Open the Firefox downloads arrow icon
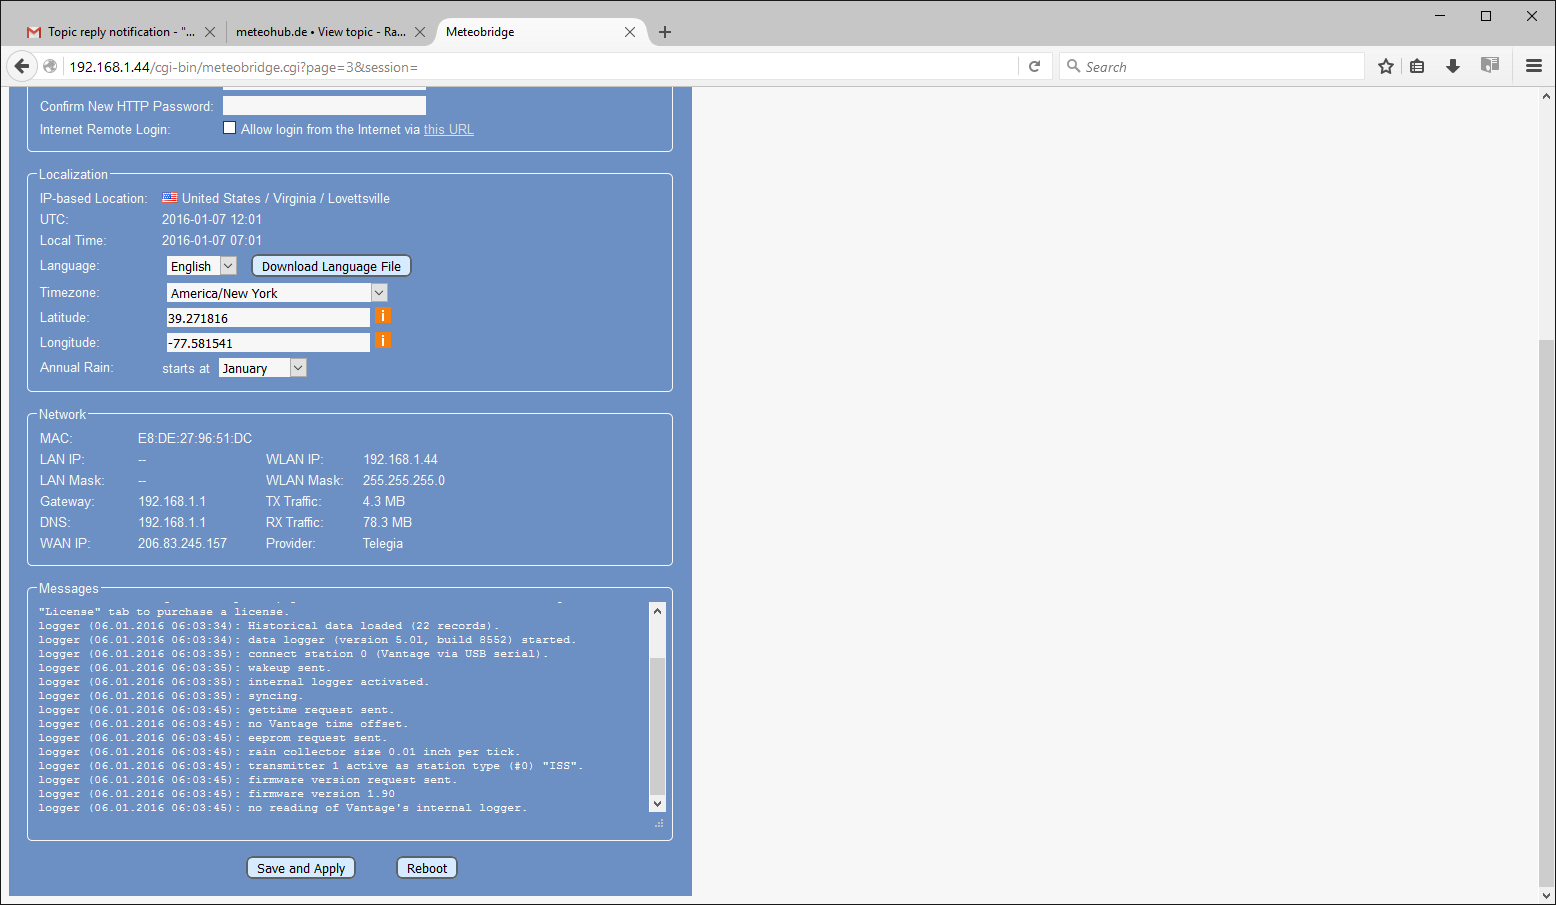Image resolution: width=1556 pixels, height=905 pixels. click(x=1452, y=67)
